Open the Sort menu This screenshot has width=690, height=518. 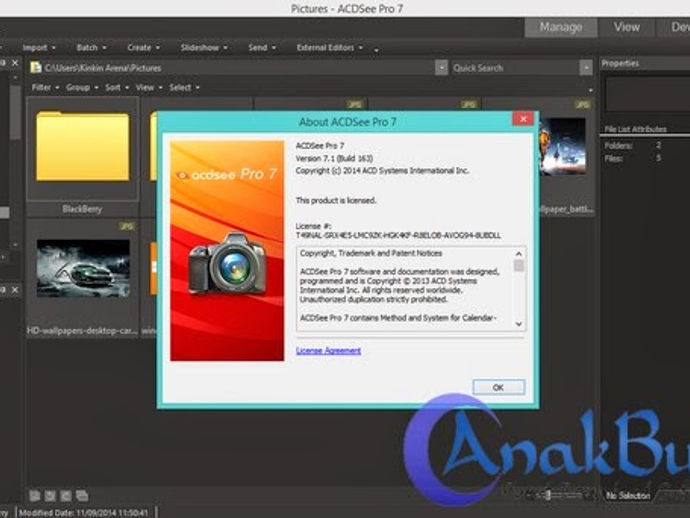(x=117, y=88)
